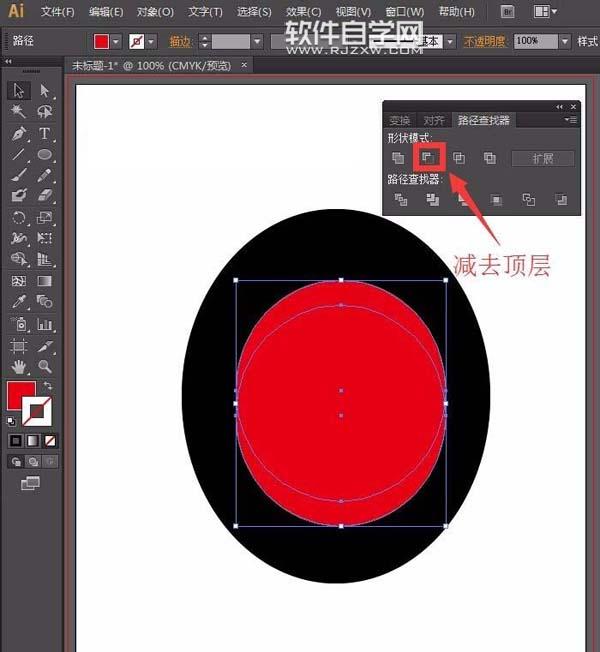Click Trim pathfinder icon
This screenshot has height=652, width=600.
tap(433, 200)
